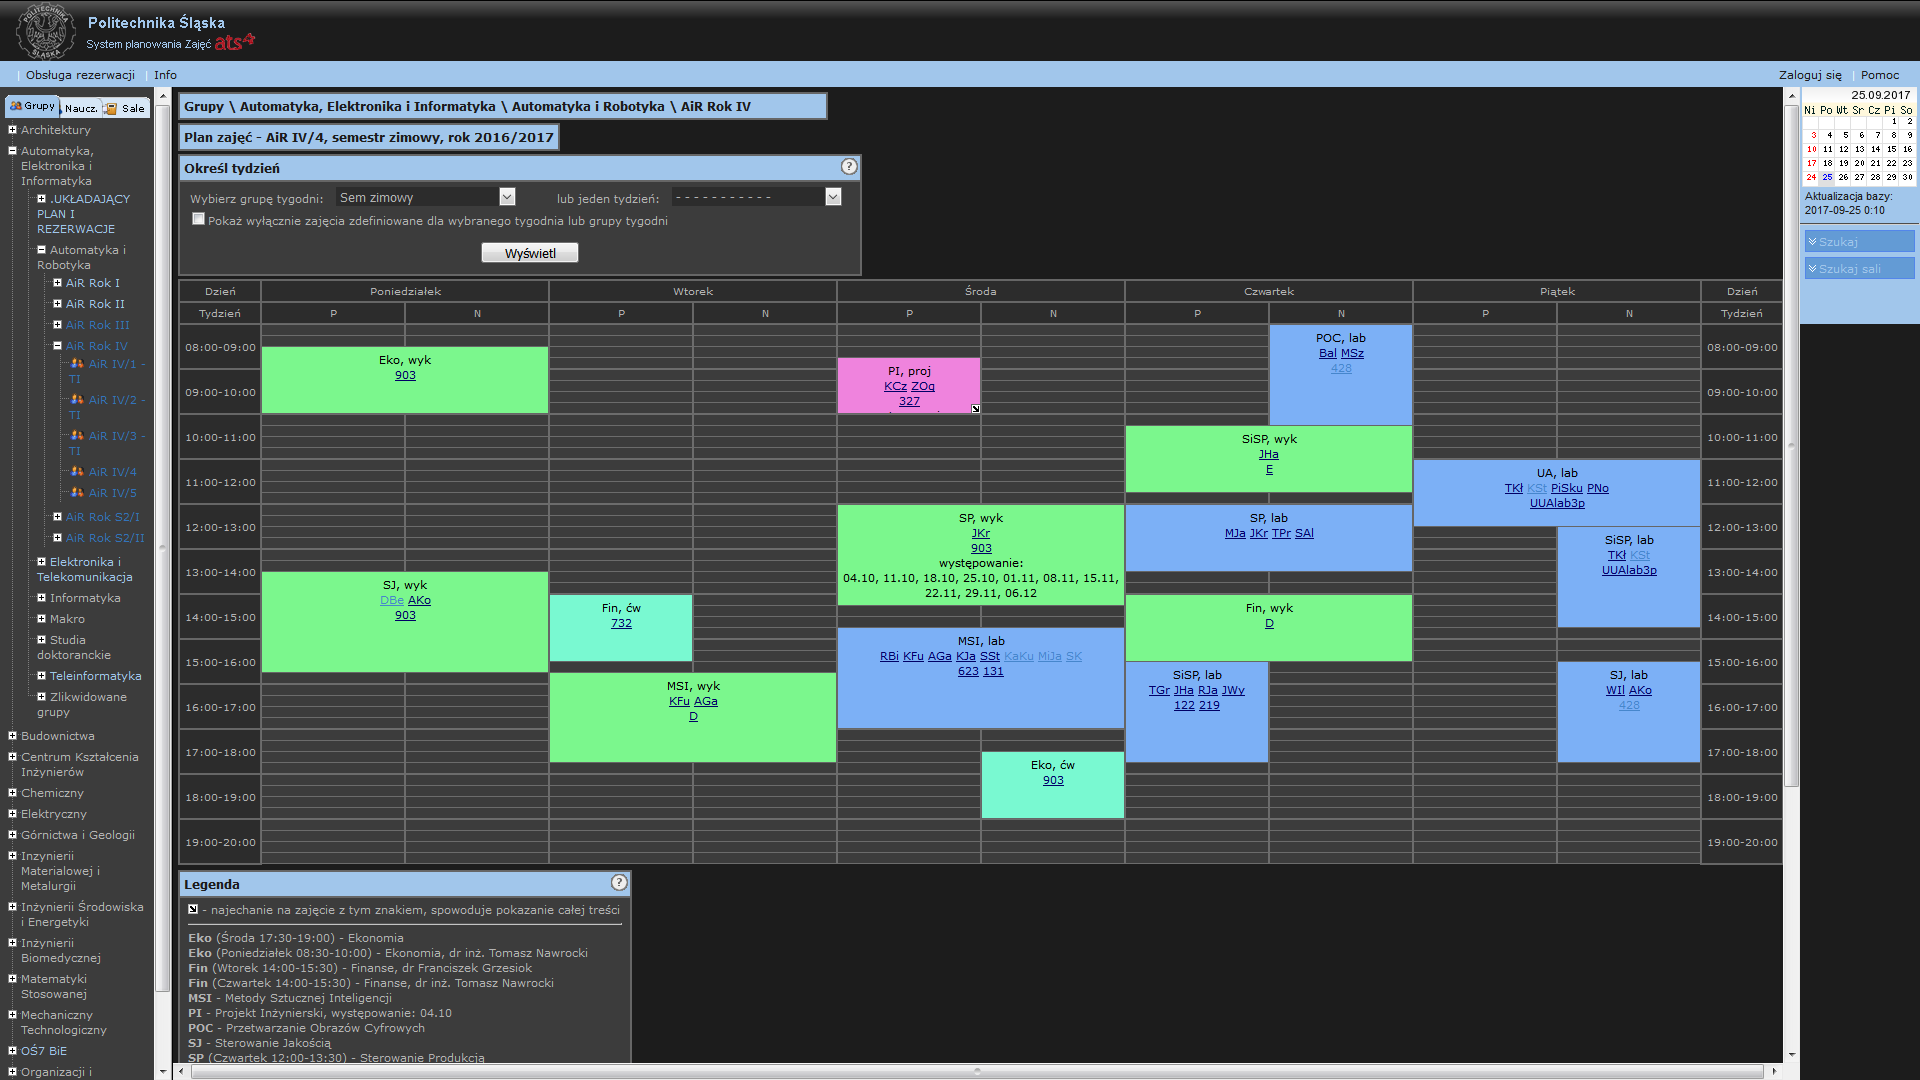Viewport: 1920px width, 1080px height.
Task: Expand the AiR Rok III tree node
Action: (57, 325)
